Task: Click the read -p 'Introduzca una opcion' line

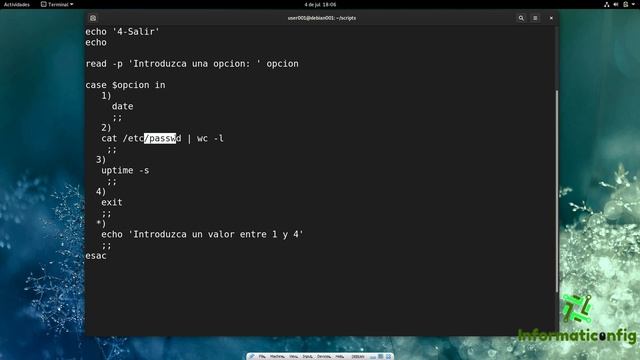Action: pyautogui.click(x=192, y=64)
